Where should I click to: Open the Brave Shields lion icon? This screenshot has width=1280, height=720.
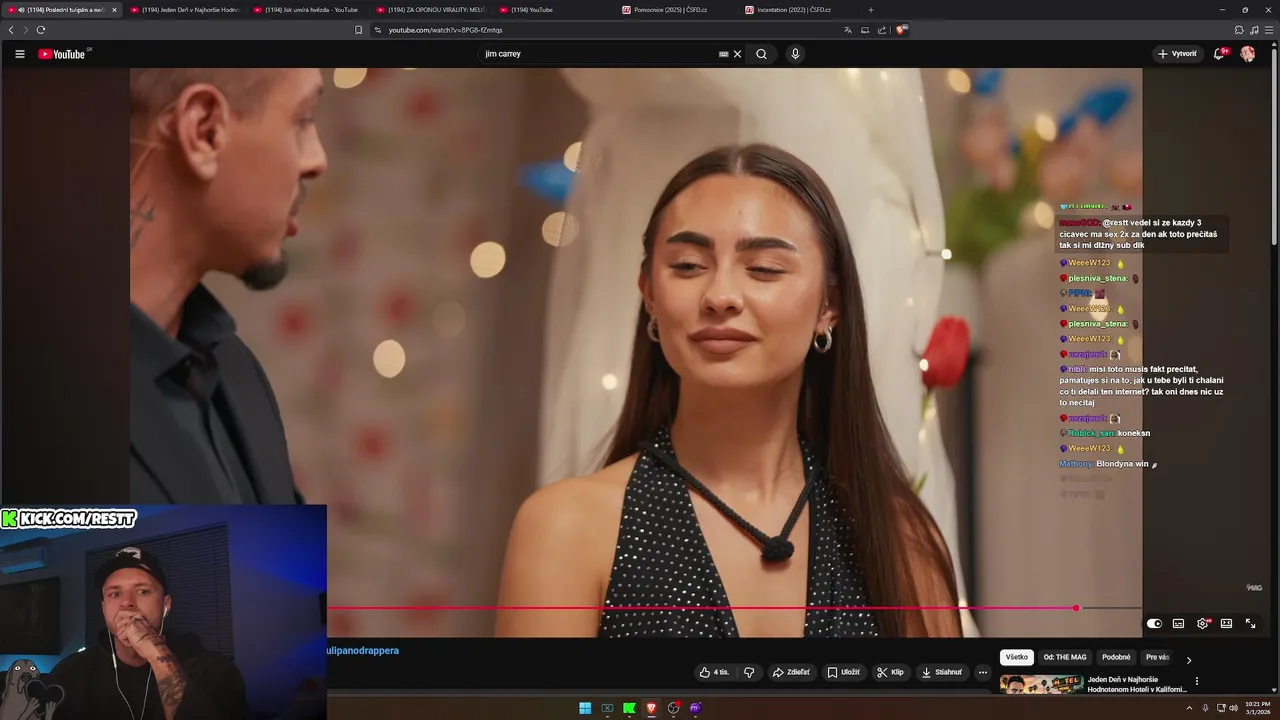900,30
